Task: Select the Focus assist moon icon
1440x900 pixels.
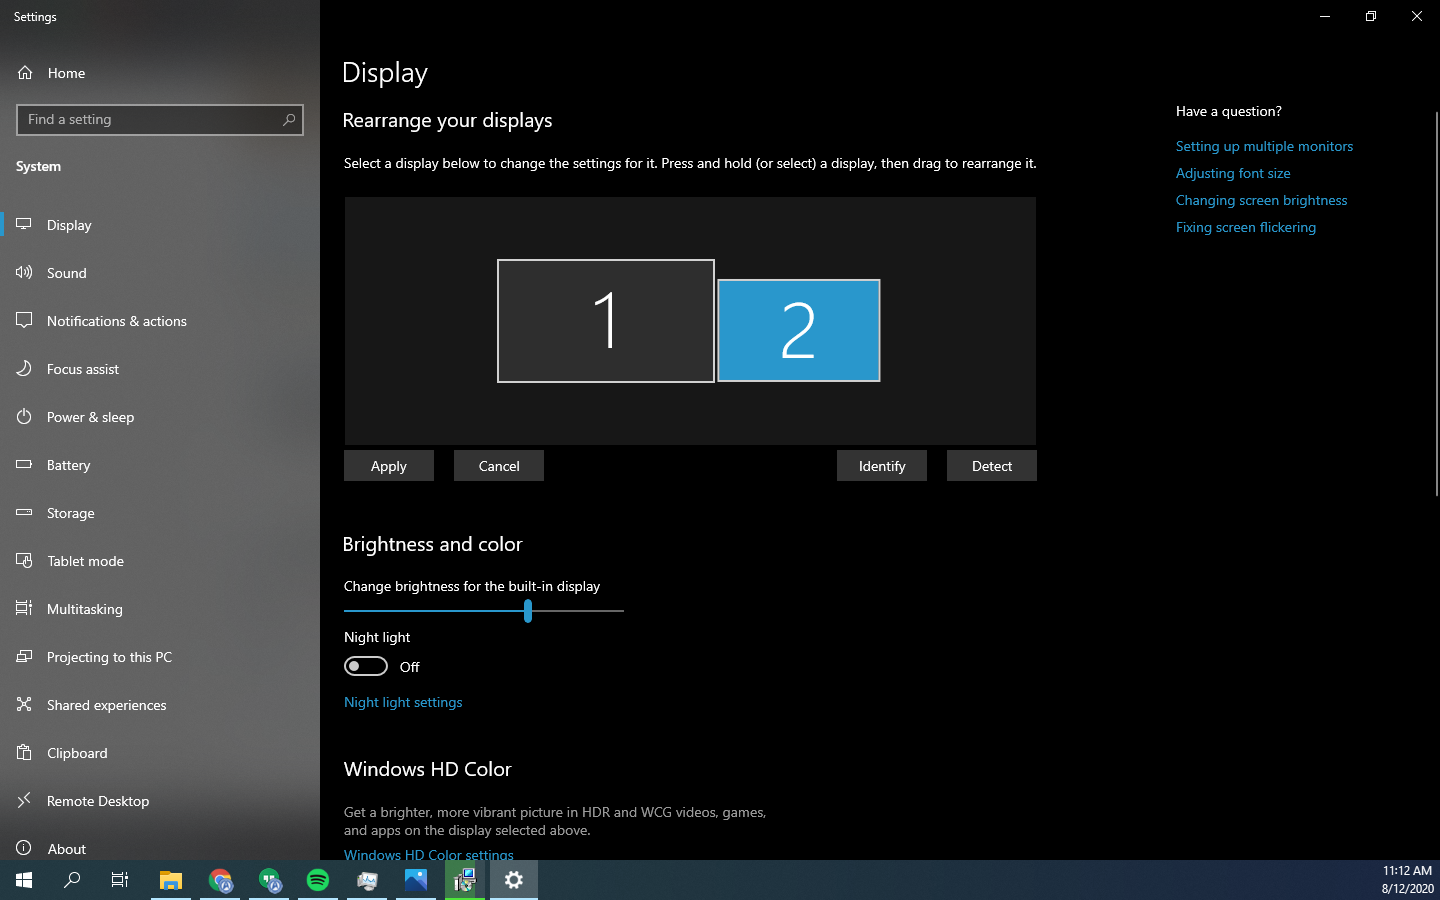Action: point(25,369)
